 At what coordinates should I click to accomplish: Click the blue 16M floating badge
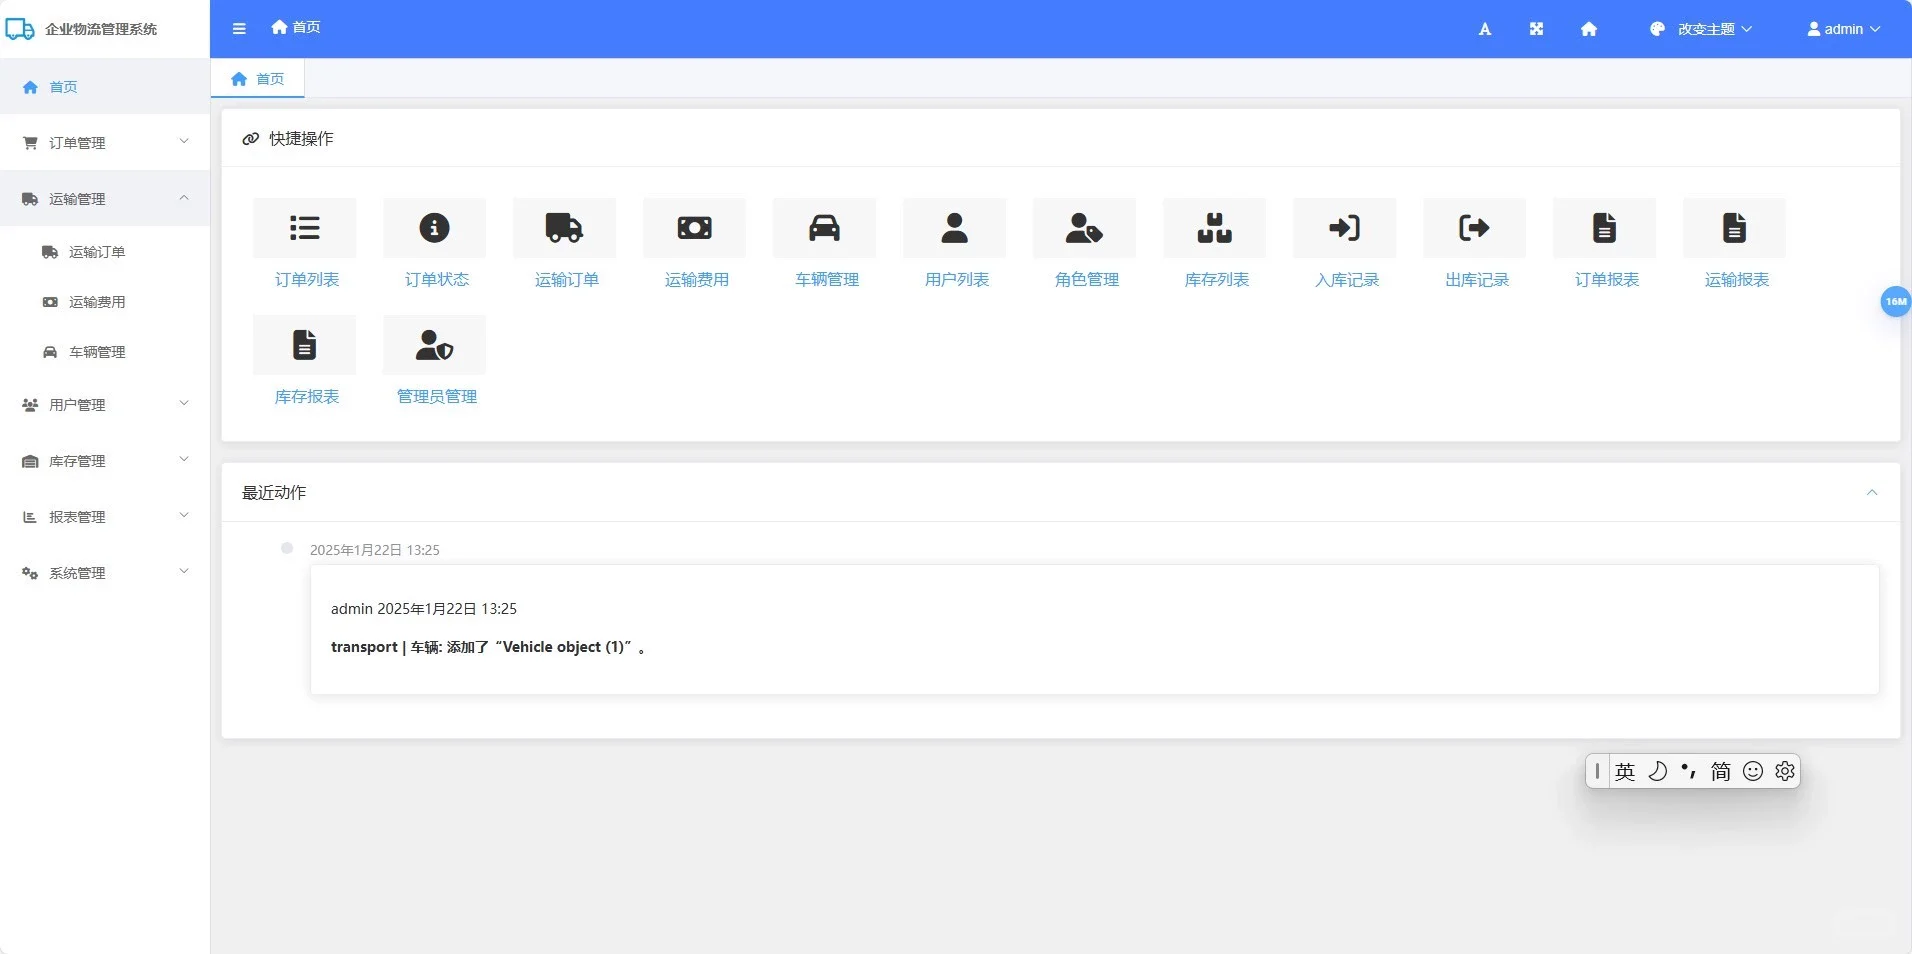click(x=1896, y=301)
